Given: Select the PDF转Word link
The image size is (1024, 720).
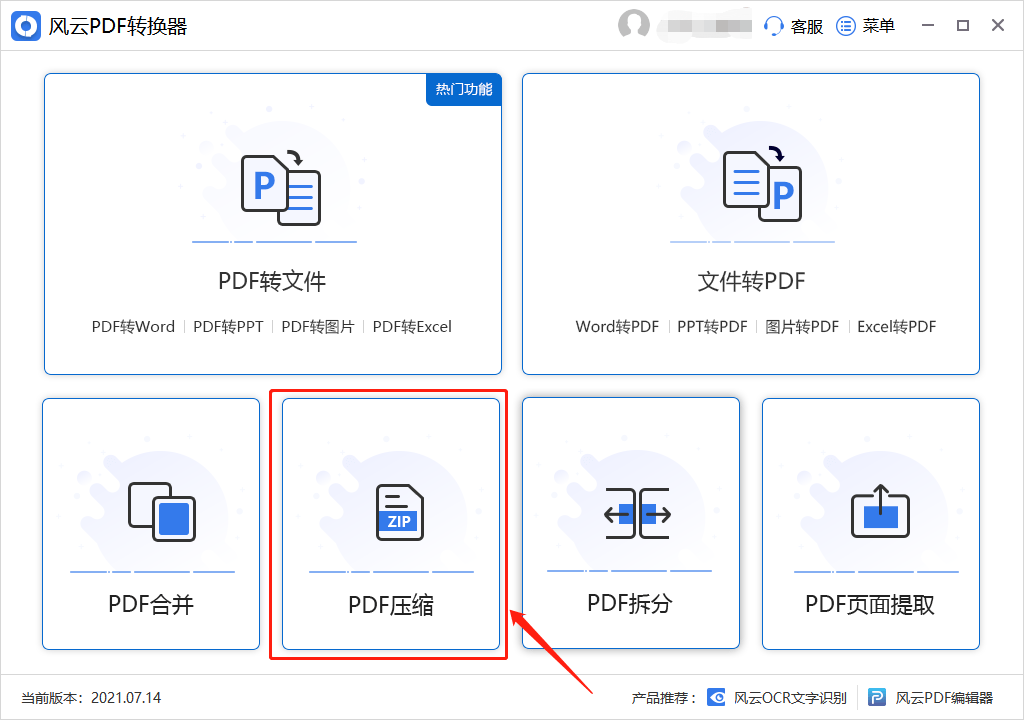Looking at the screenshot, I should pos(133,326).
